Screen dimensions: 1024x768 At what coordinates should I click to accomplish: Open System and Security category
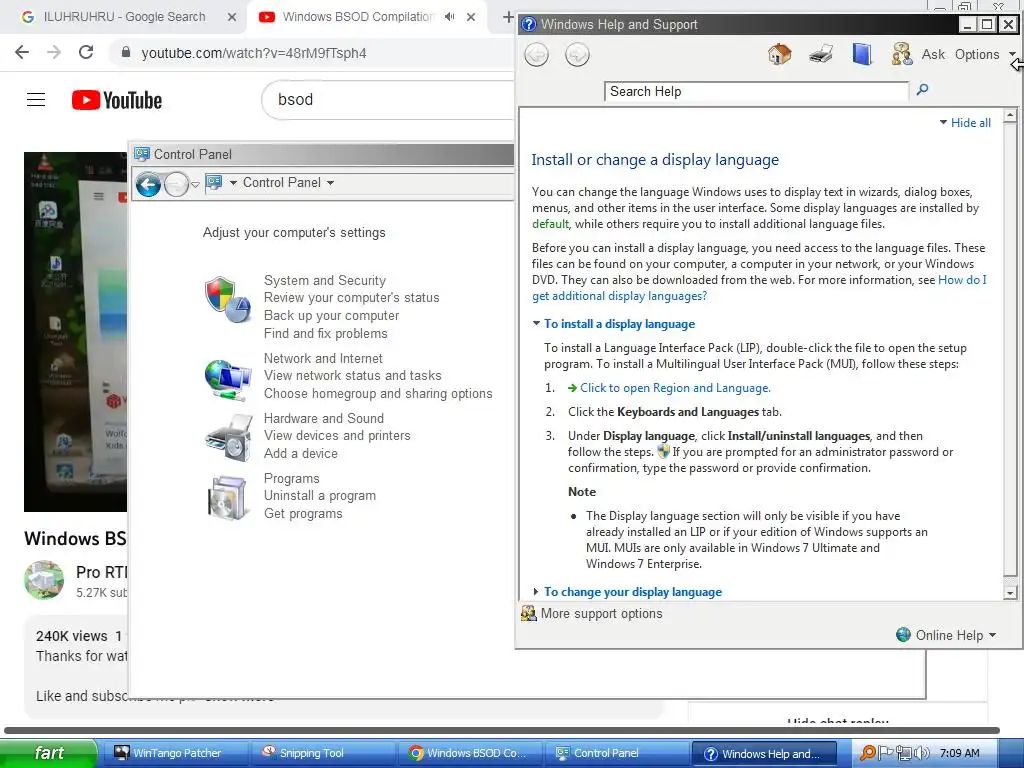[325, 280]
